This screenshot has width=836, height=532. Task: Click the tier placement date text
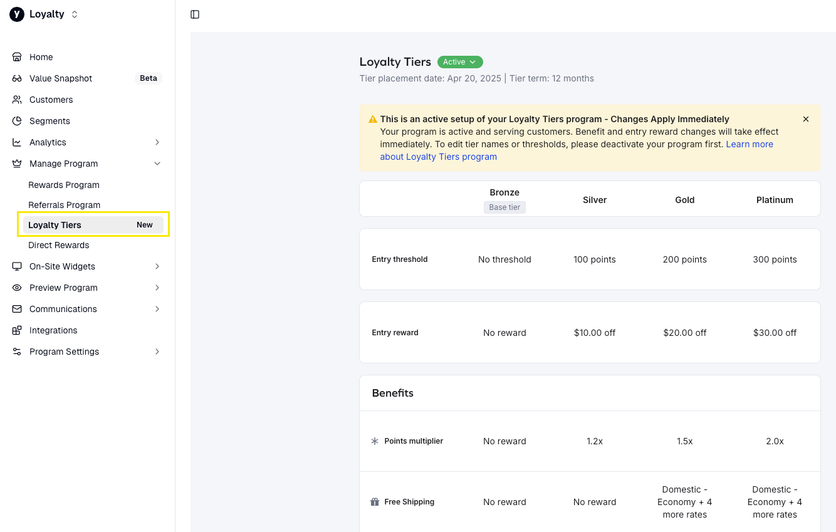[430, 78]
